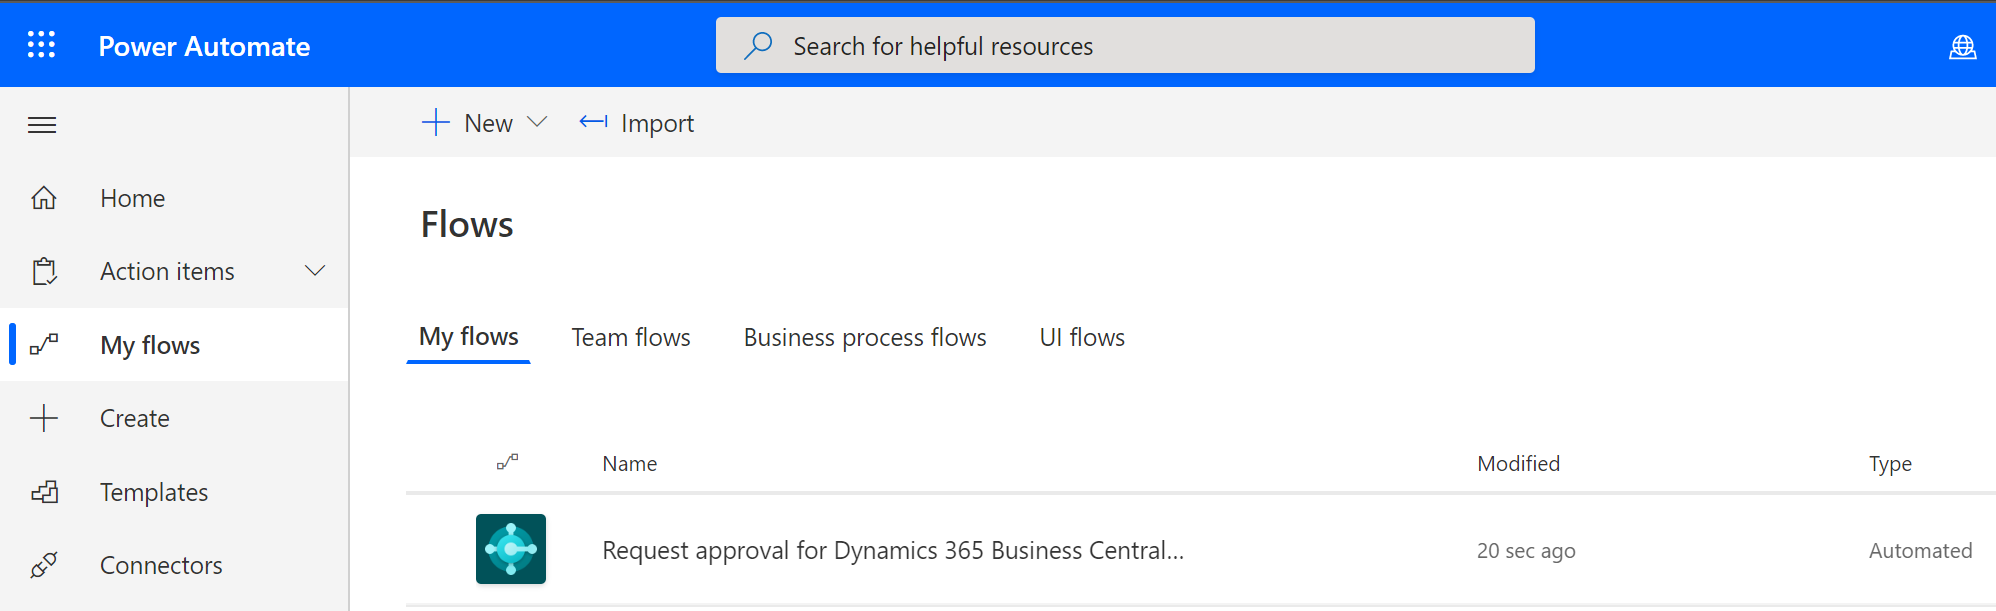
Task: Sort by the Type column header
Action: pyautogui.click(x=1890, y=463)
